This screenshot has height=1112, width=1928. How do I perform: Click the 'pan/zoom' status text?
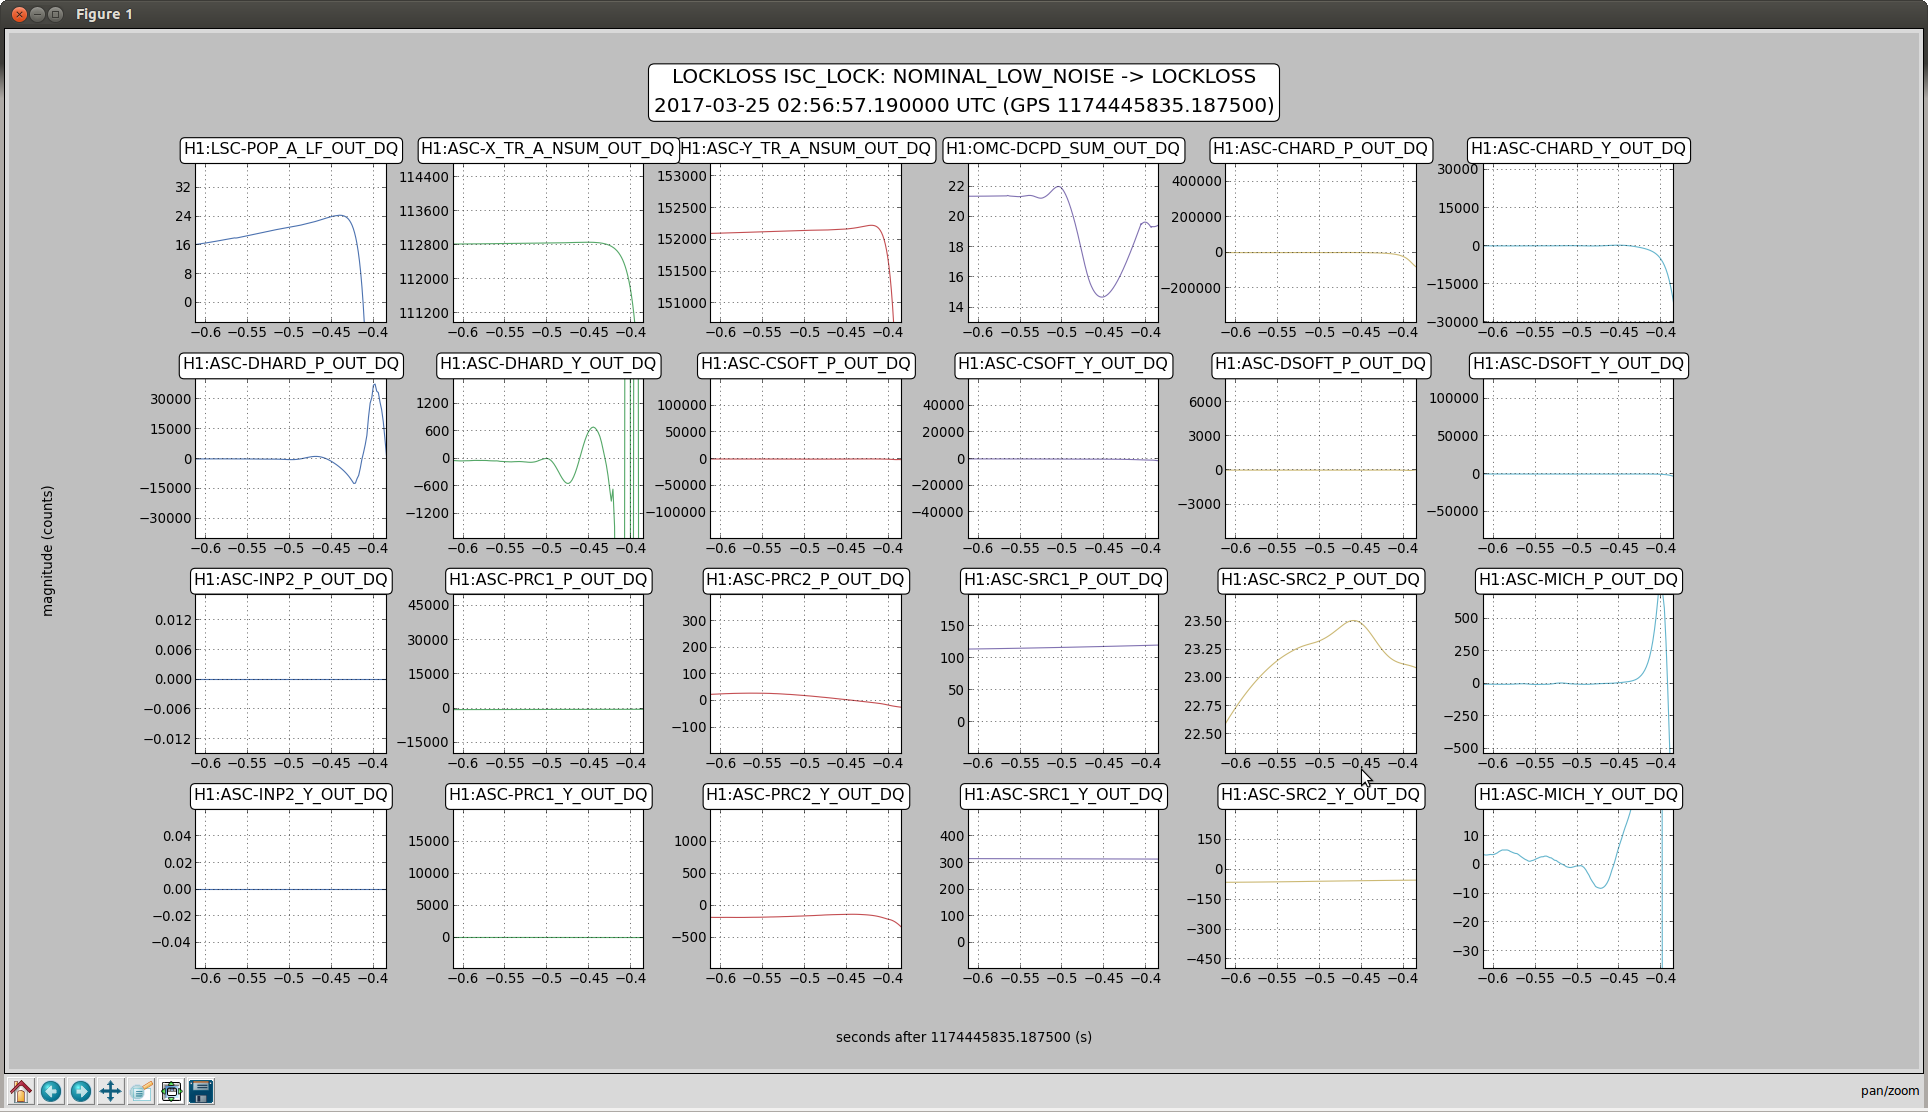[1890, 1091]
